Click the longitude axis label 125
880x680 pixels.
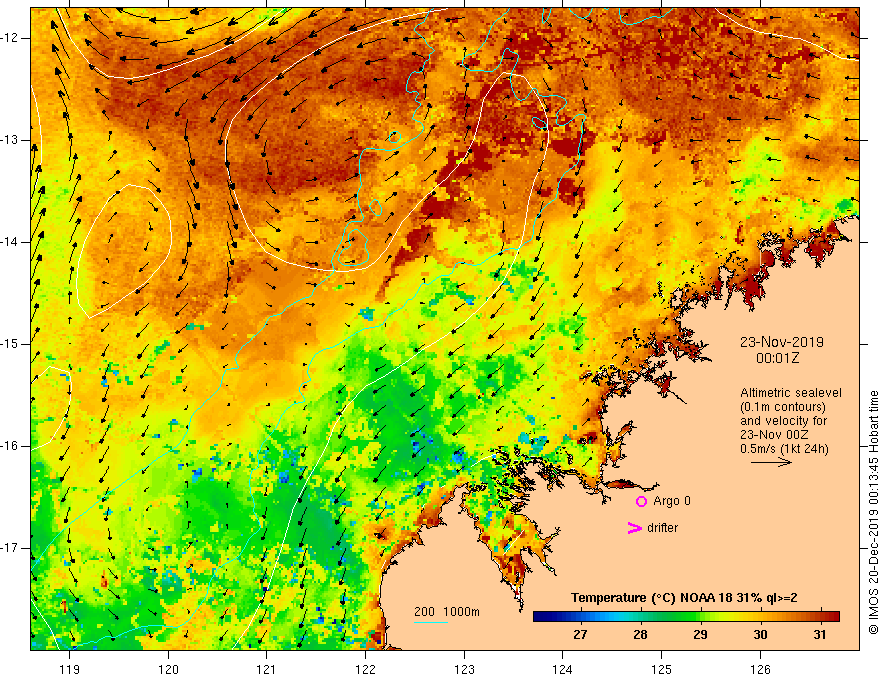[x=662, y=669]
